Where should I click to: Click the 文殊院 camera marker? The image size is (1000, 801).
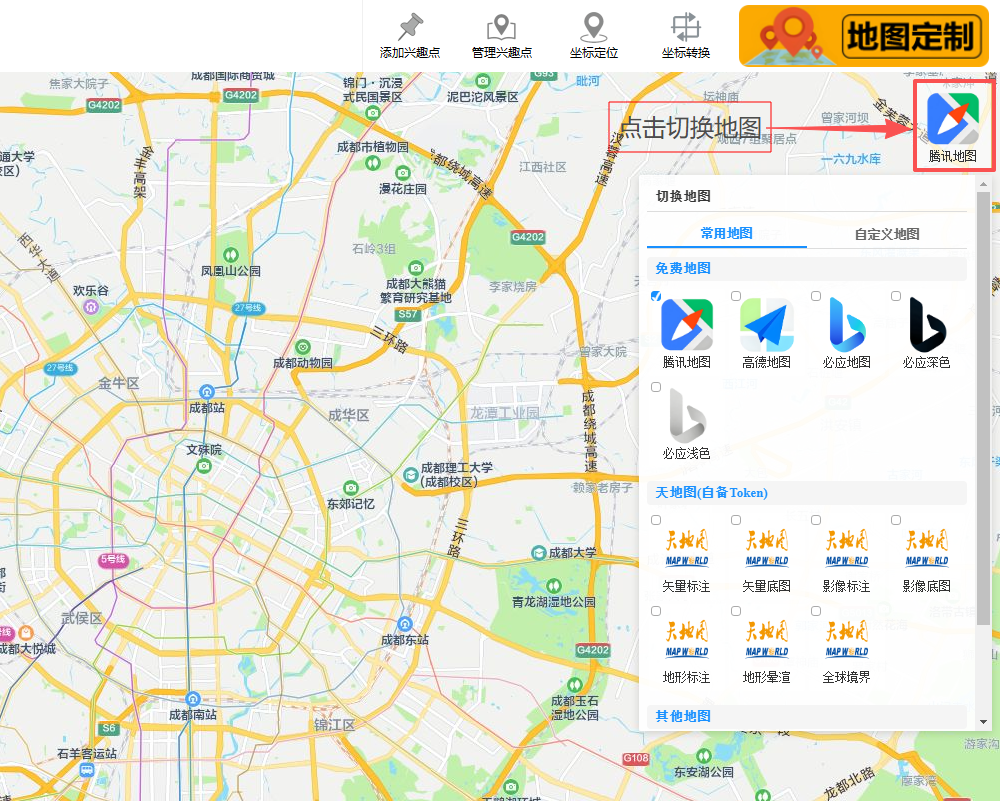click(204, 466)
